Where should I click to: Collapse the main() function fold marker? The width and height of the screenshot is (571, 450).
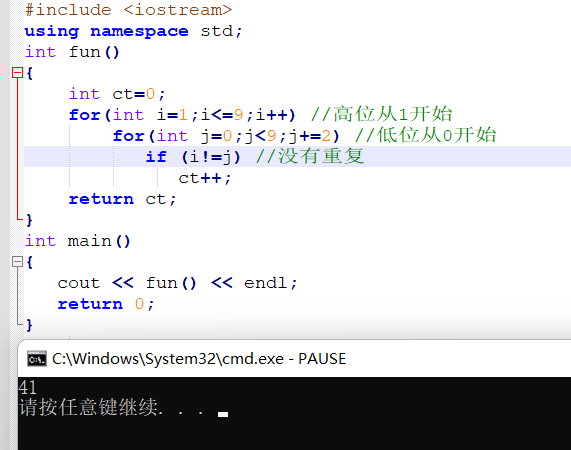(x=17, y=261)
